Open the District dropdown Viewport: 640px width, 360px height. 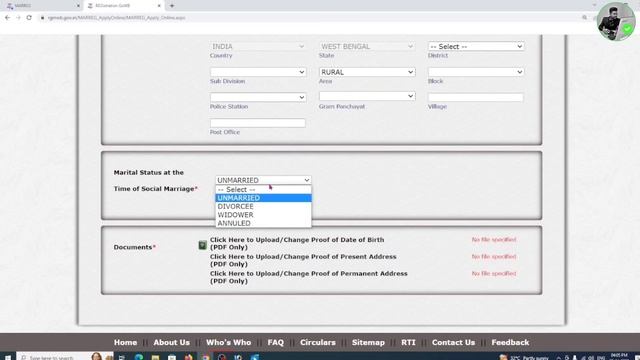click(x=476, y=47)
